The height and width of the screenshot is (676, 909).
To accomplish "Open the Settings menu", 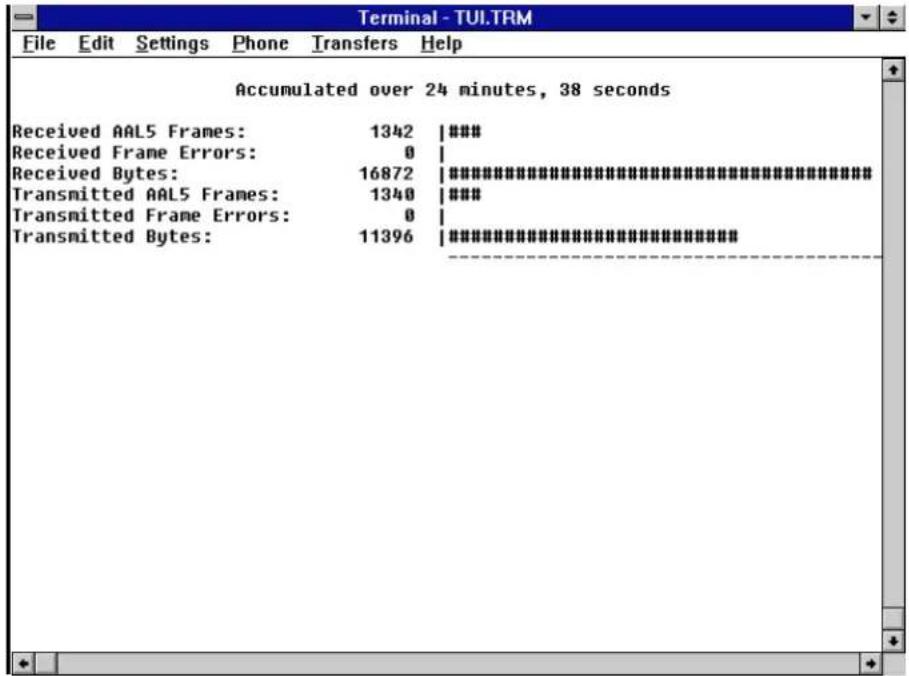I will (172, 44).
